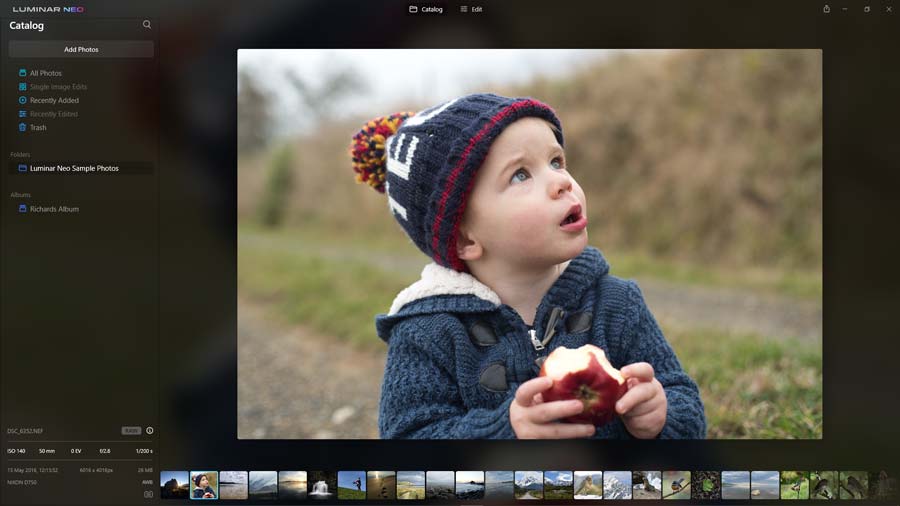The width and height of the screenshot is (900, 506).
Task: Open All Photos in the sidebar
Action: click(x=40, y=73)
